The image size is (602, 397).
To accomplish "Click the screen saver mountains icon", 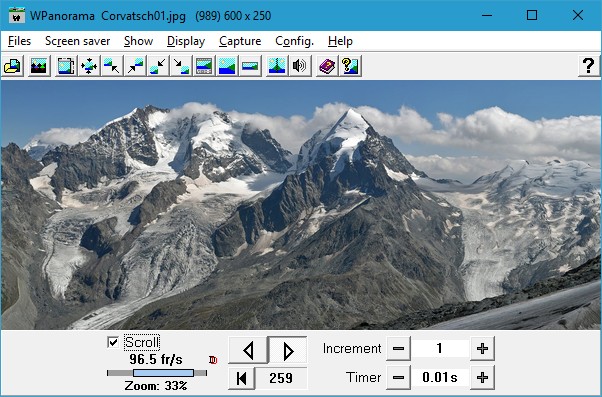I will [38, 66].
